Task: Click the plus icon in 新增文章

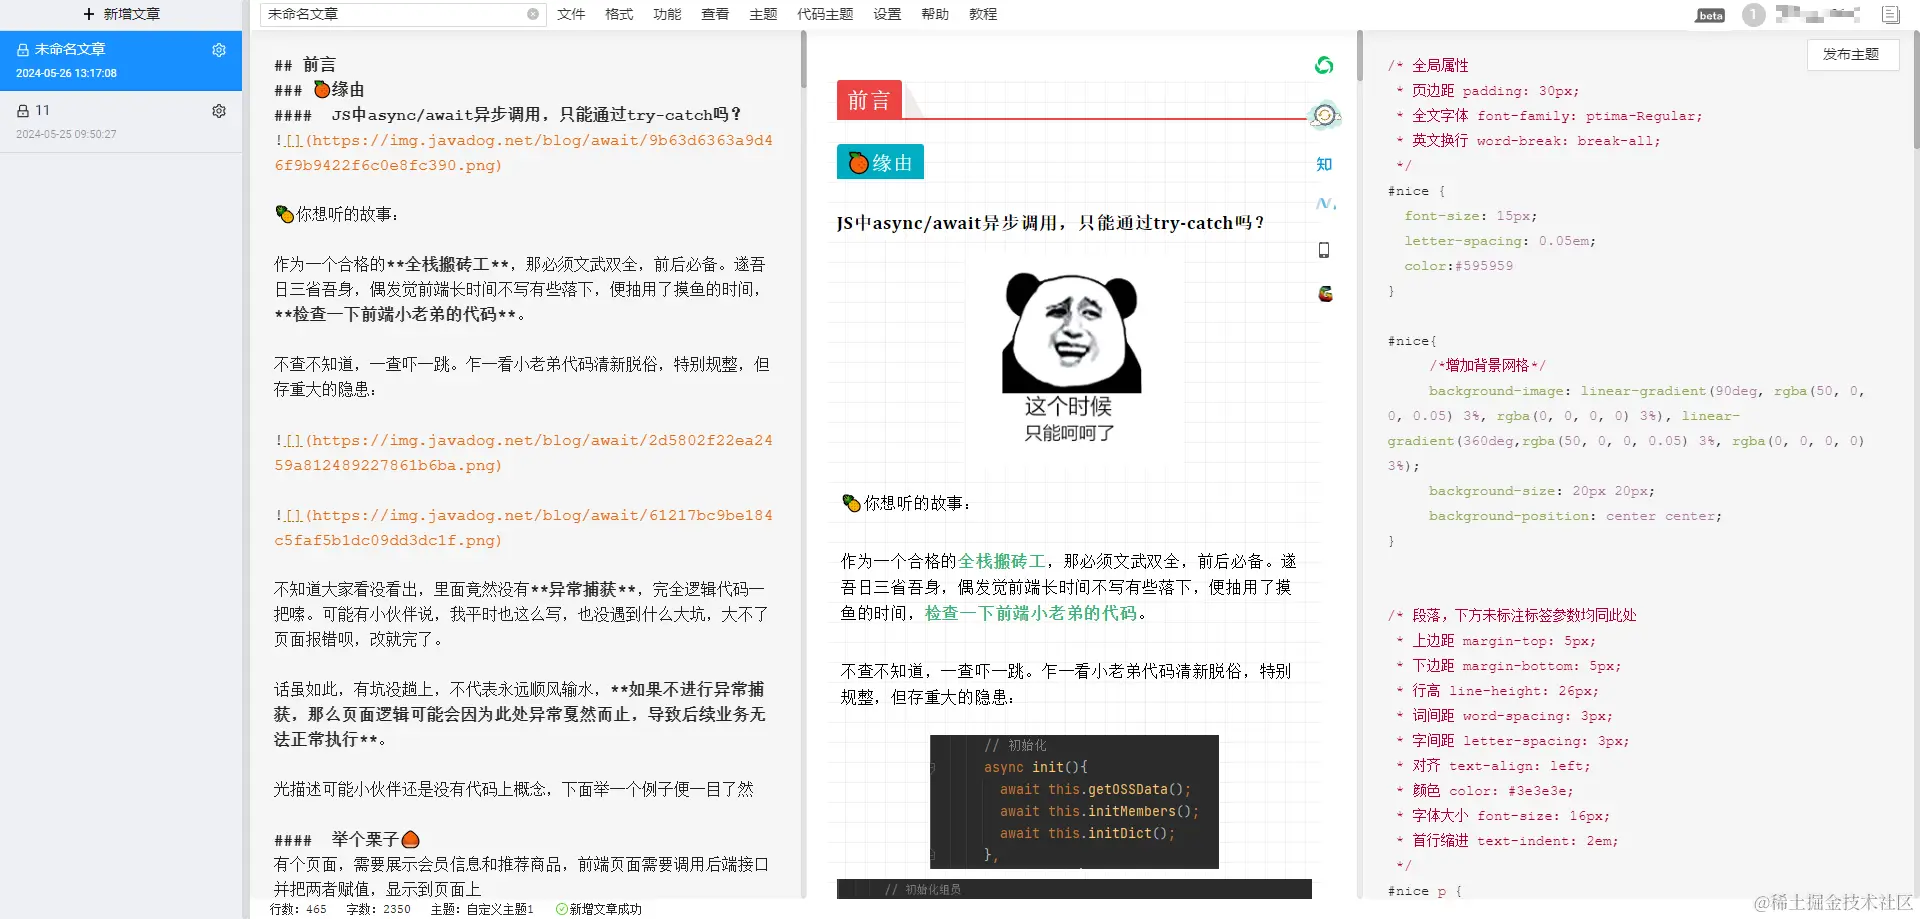Action: [89, 14]
